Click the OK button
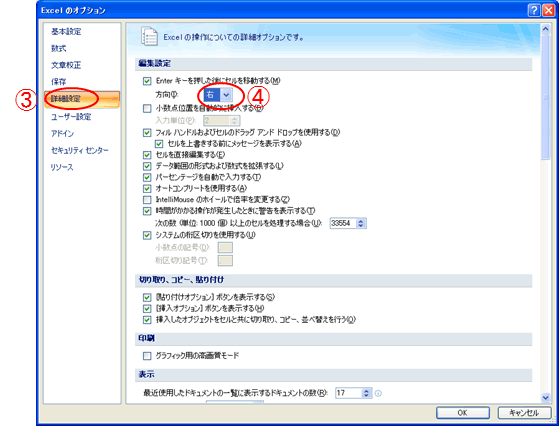This screenshot has width=559, height=426. pos(463,413)
